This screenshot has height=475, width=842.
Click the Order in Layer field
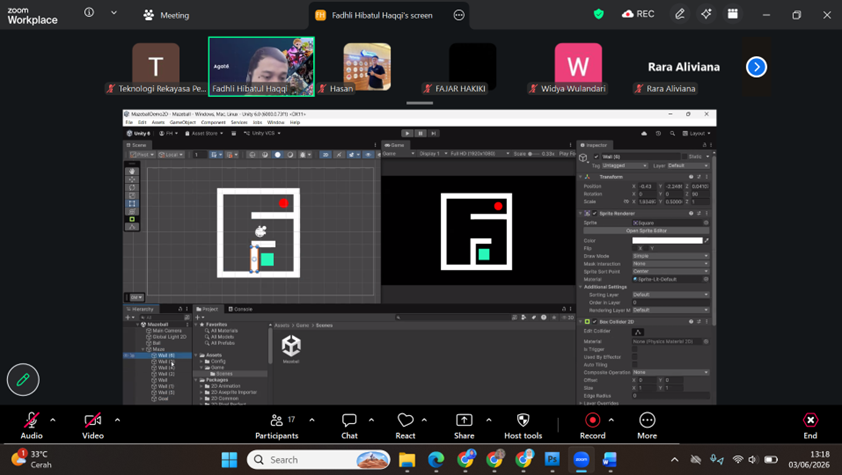coord(671,303)
